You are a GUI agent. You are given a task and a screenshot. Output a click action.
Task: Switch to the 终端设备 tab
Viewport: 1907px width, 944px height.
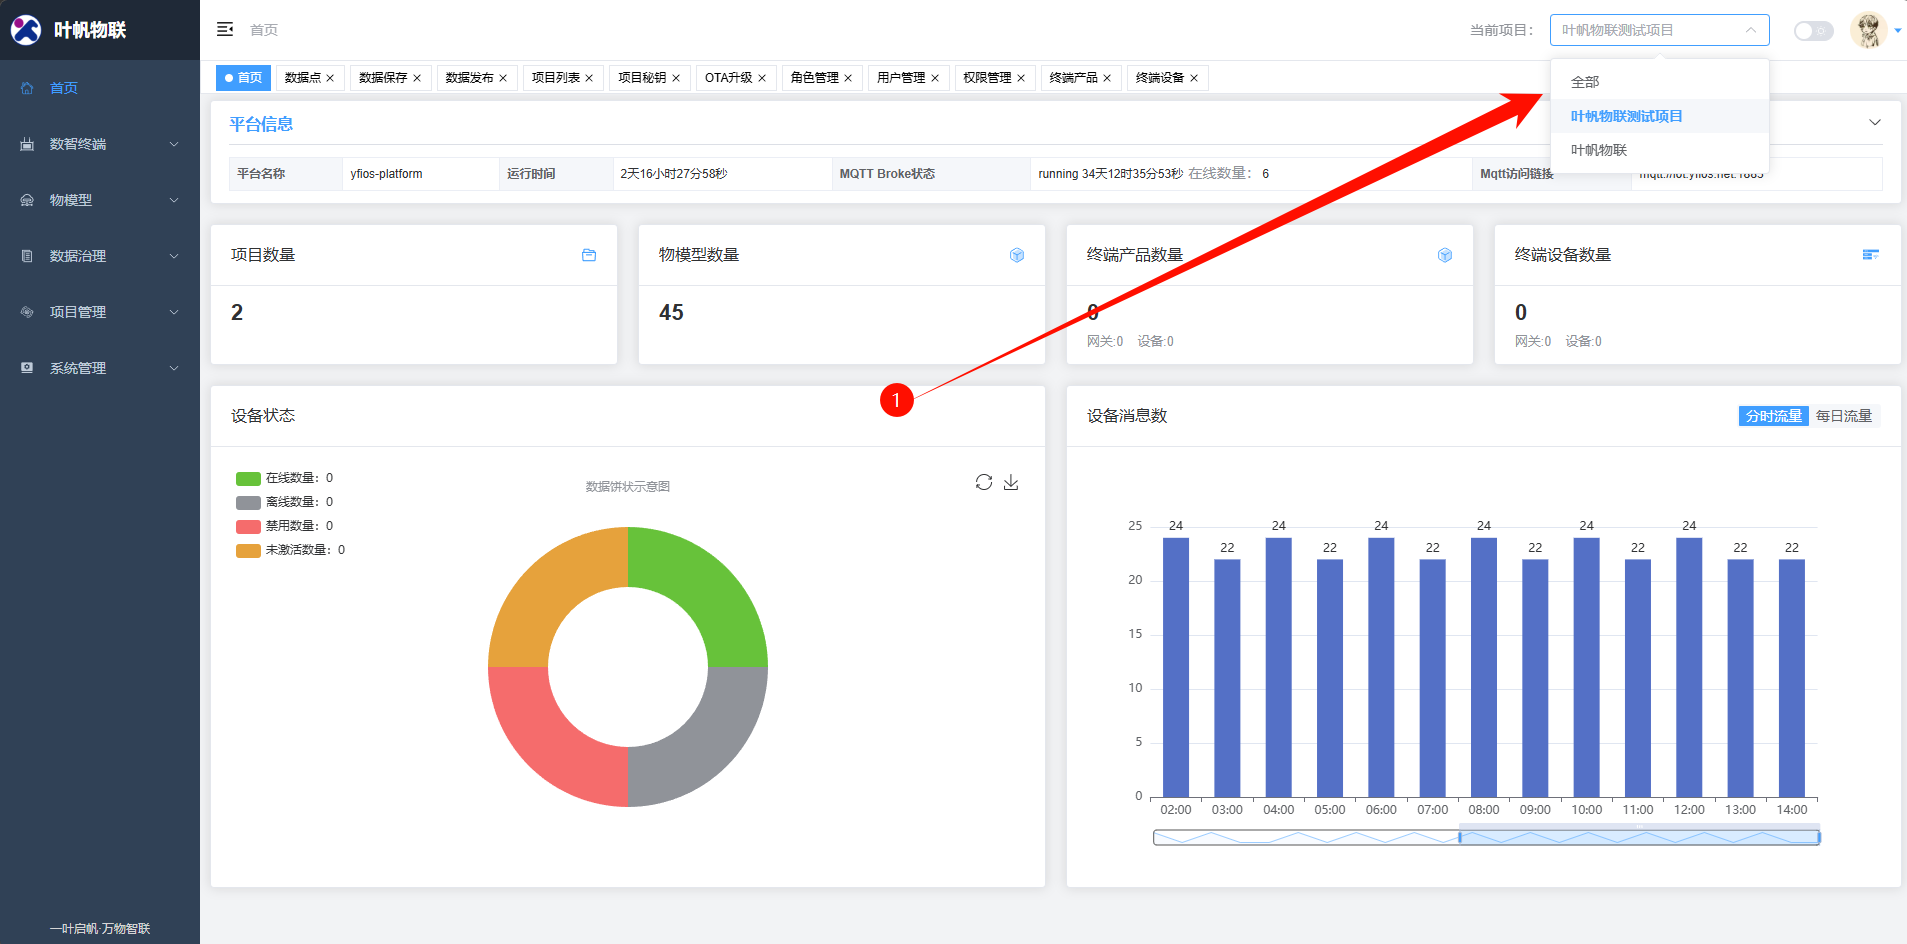click(x=1159, y=78)
